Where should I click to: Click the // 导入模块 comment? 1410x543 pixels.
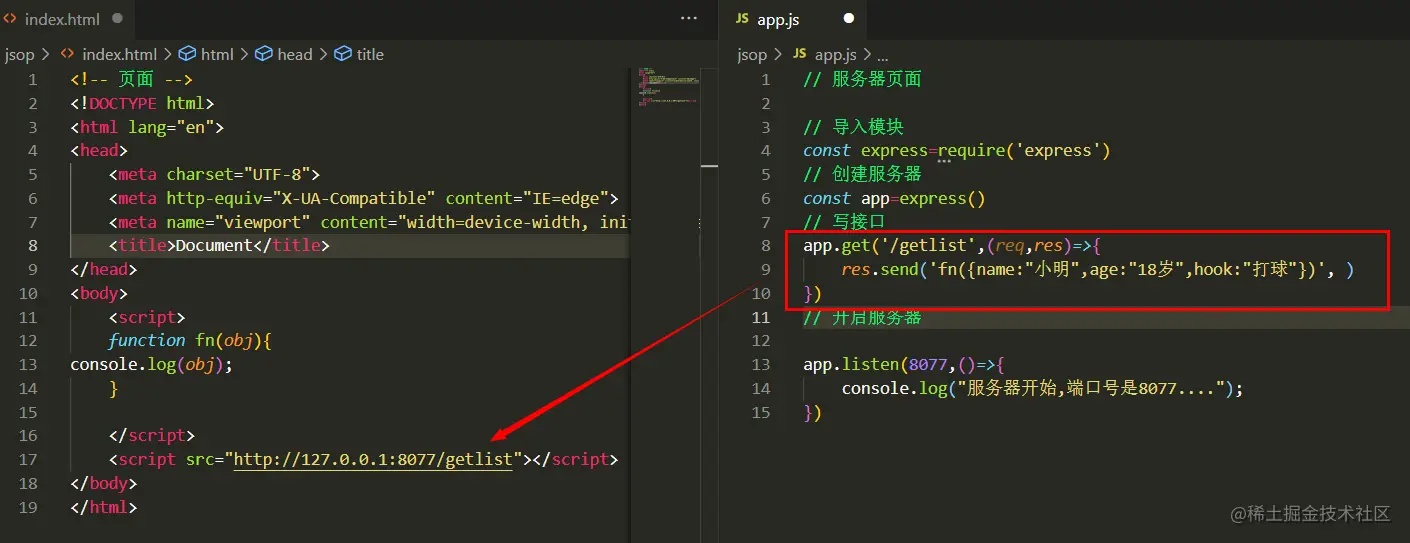coord(853,127)
